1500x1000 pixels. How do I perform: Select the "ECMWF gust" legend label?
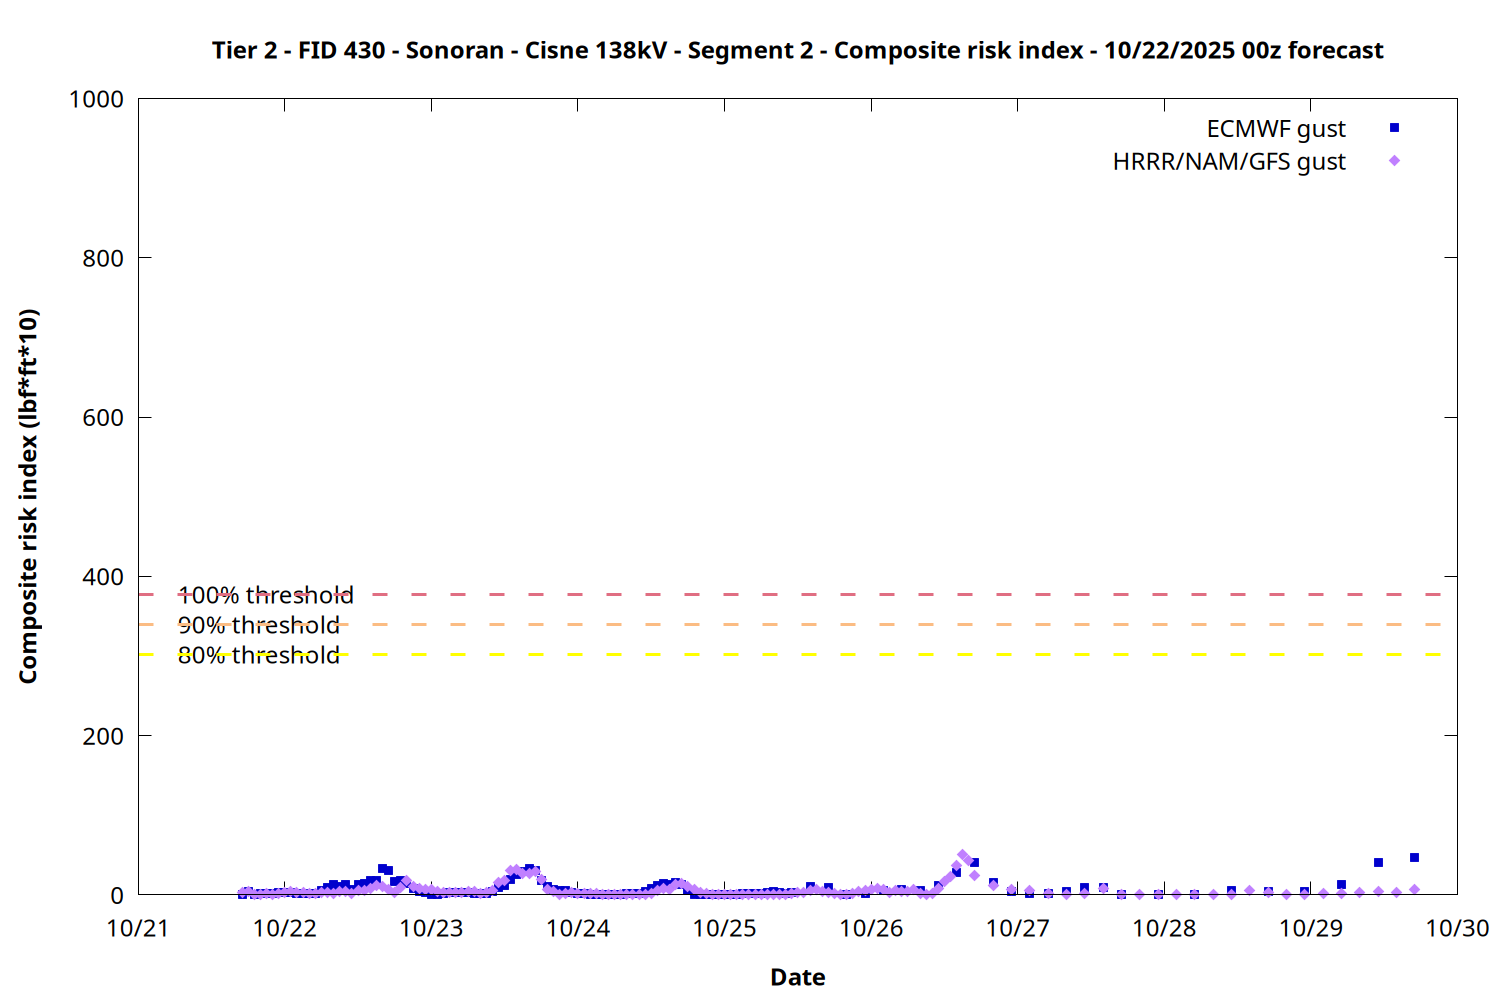[x=1275, y=129]
